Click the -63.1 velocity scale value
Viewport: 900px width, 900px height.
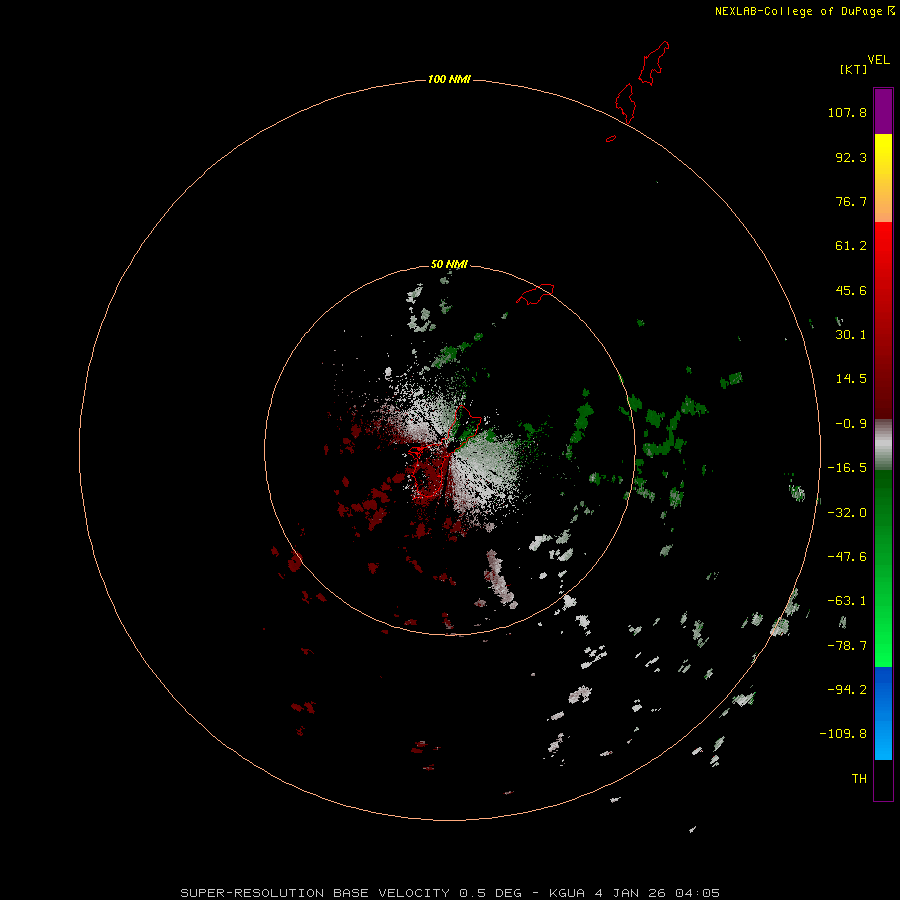tap(847, 601)
